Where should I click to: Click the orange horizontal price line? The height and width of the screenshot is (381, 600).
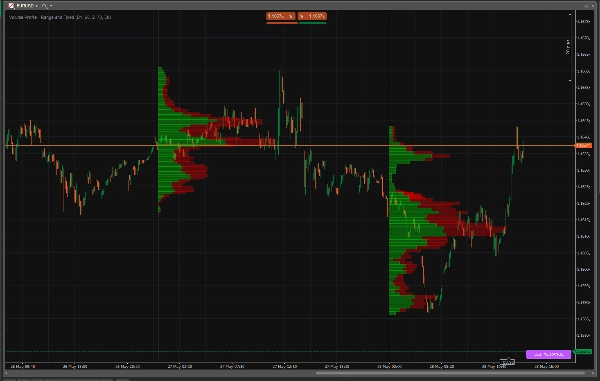tap(290, 146)
